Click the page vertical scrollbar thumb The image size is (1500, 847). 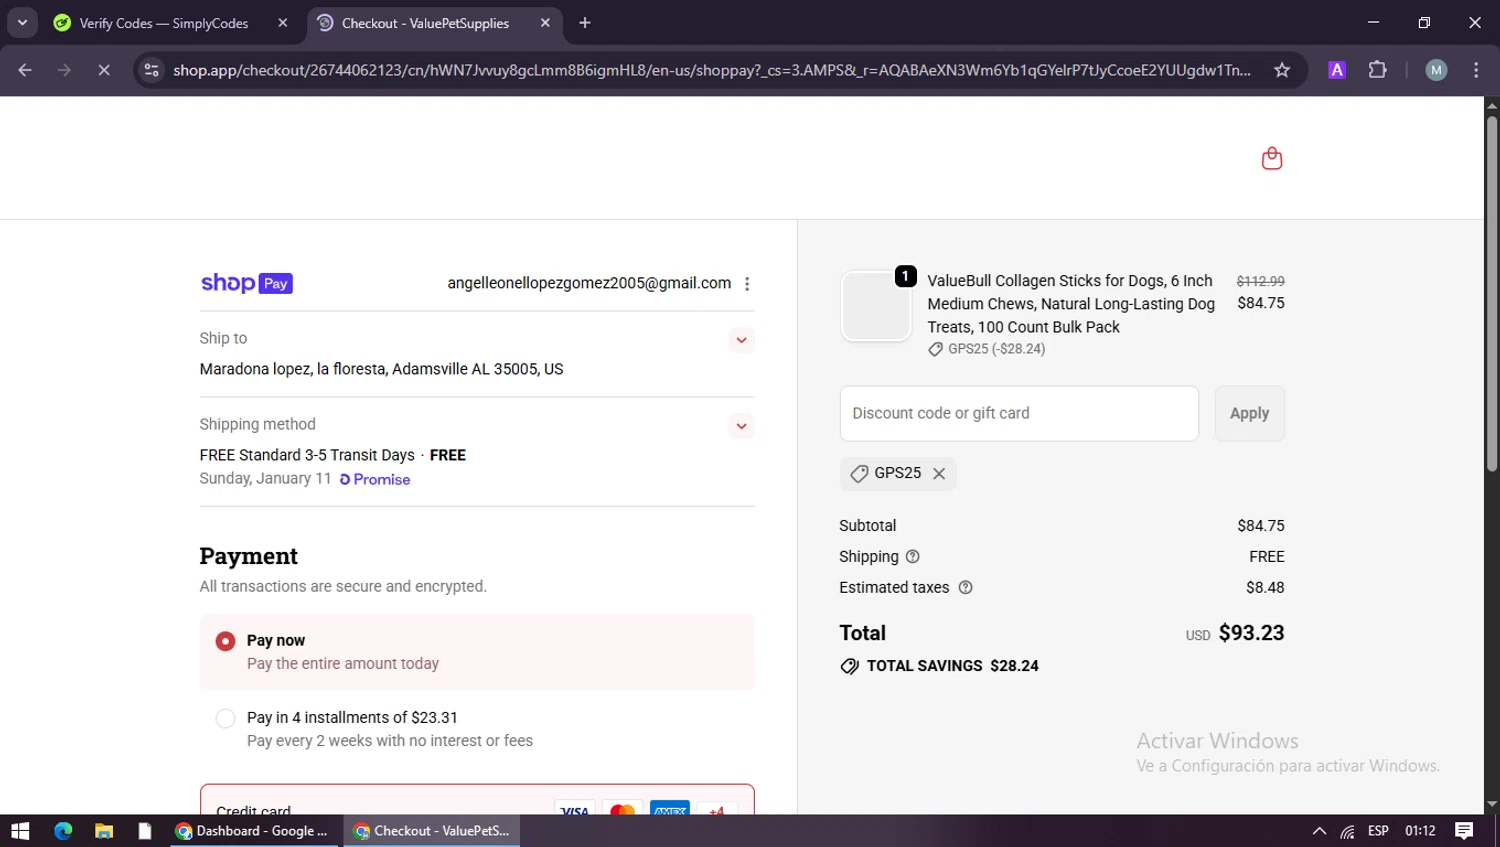click(1491, 293)
